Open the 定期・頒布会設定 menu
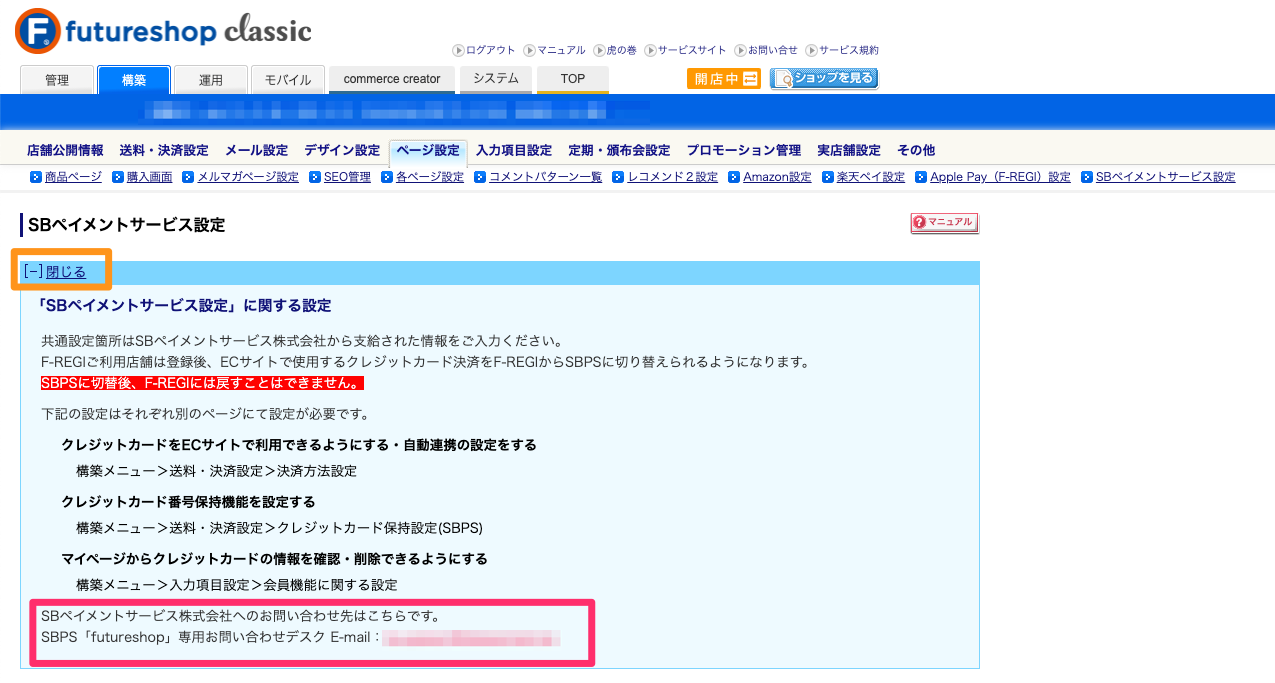Image resolution: width=1275 pixels, height=683 pixels. tap(619, 151)
